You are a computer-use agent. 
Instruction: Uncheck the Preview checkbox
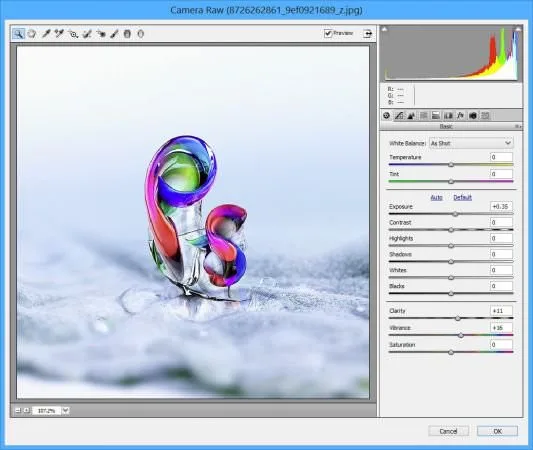coord(328,33)
